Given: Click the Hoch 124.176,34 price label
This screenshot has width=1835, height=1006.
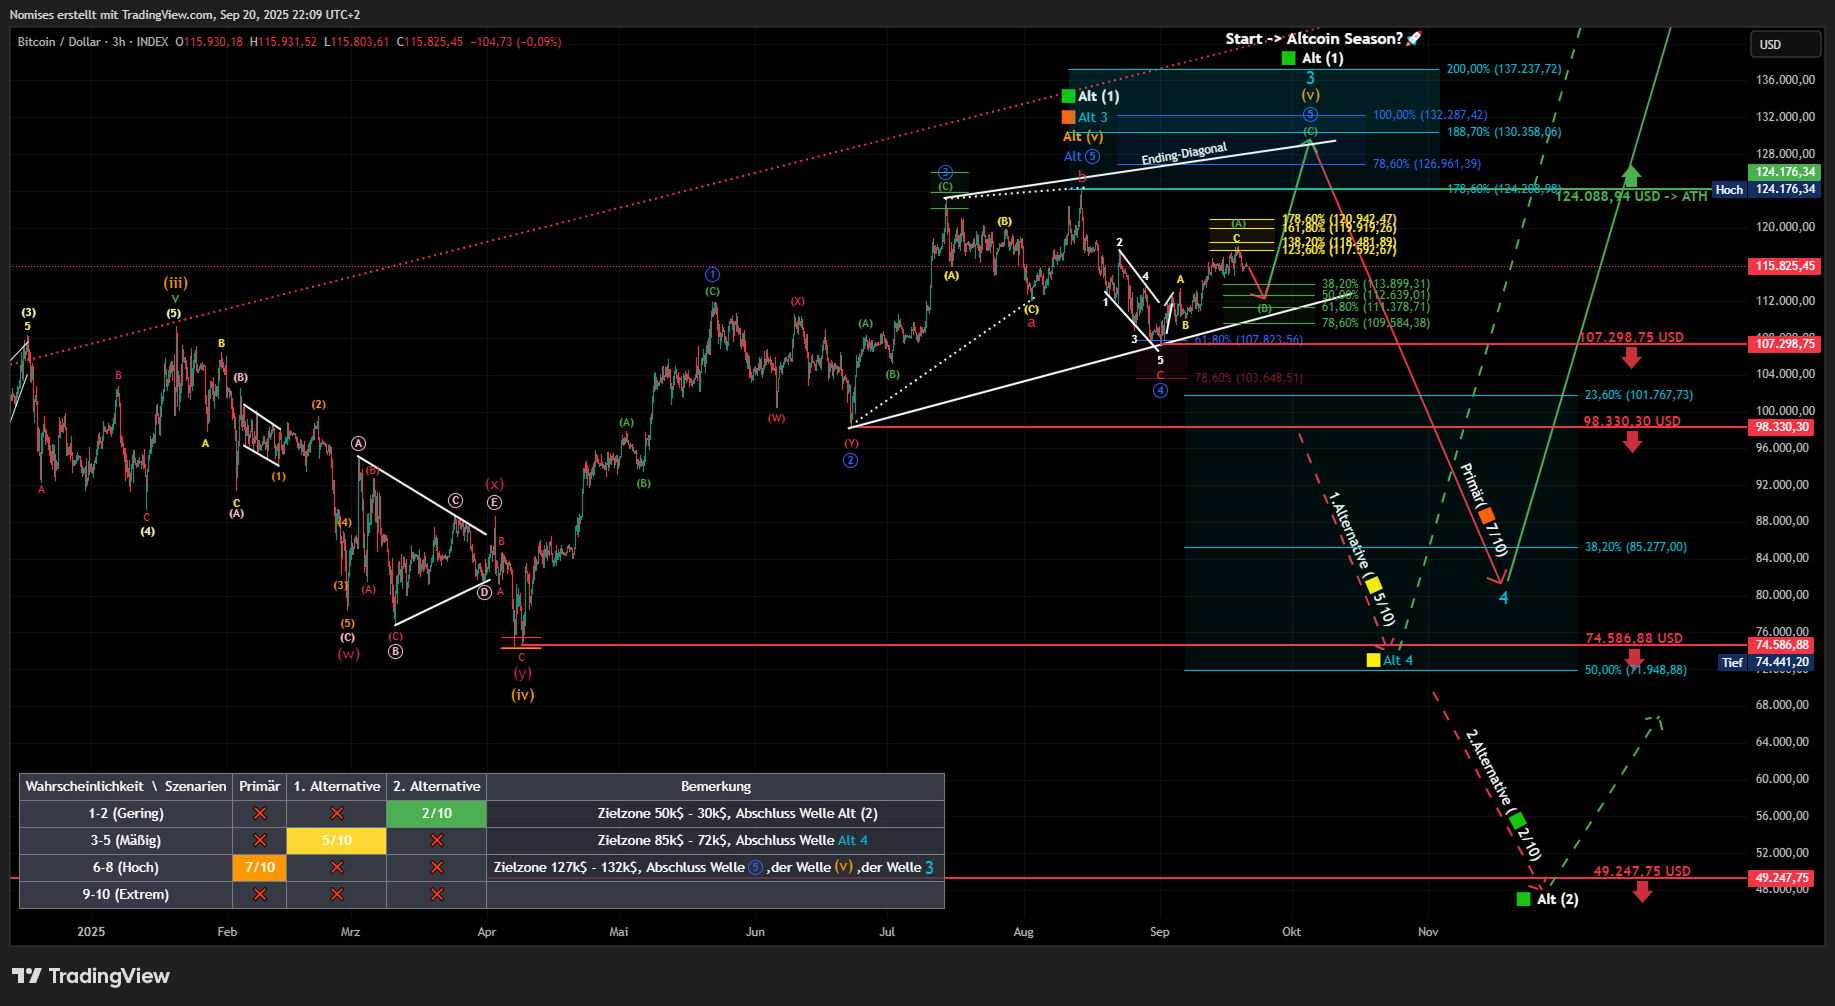Looking at the screenshot, I should point(1784,189).
